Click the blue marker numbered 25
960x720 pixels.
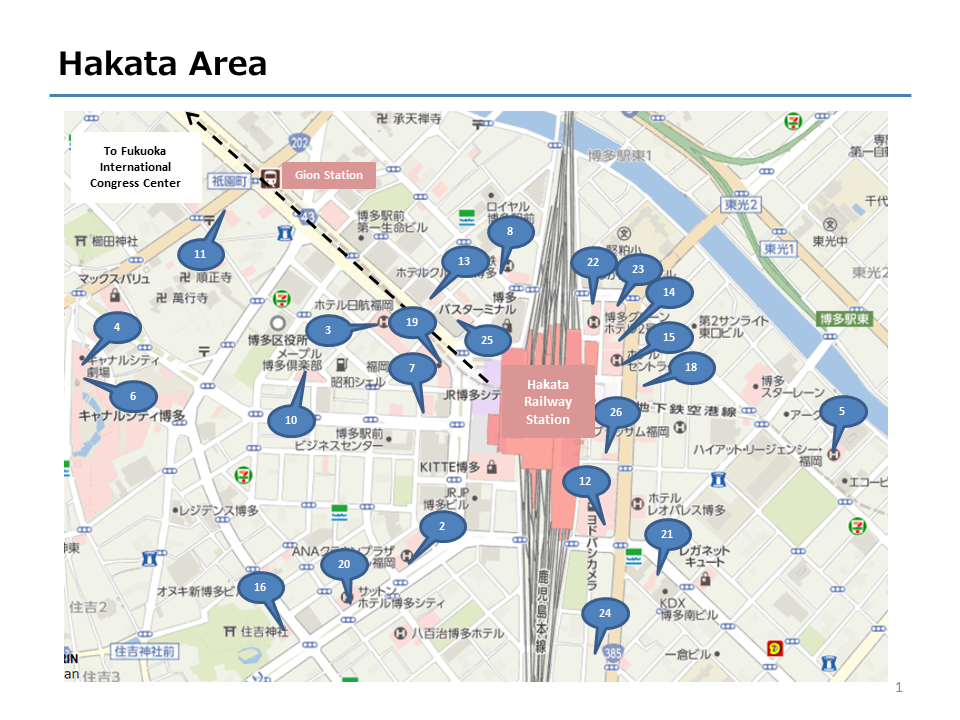point(487,340)
